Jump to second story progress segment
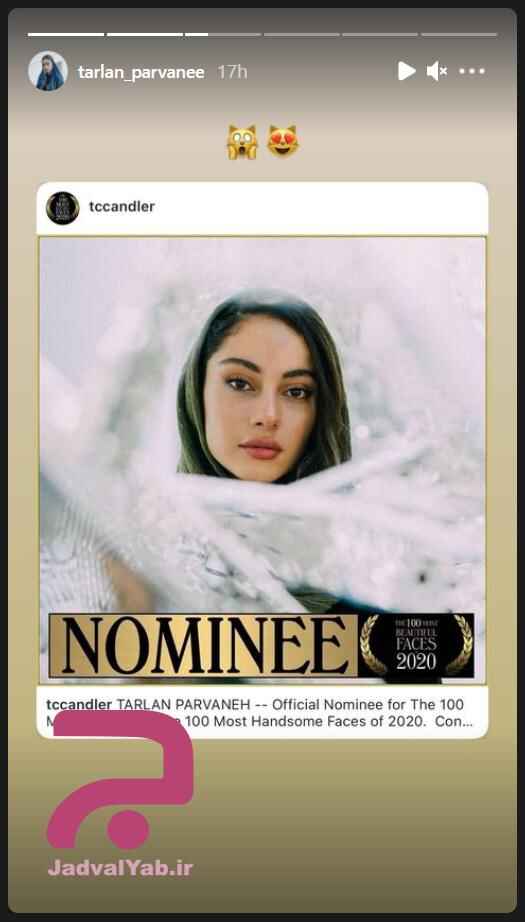Viewport: 525px width, 922px height. pos(145,35)
